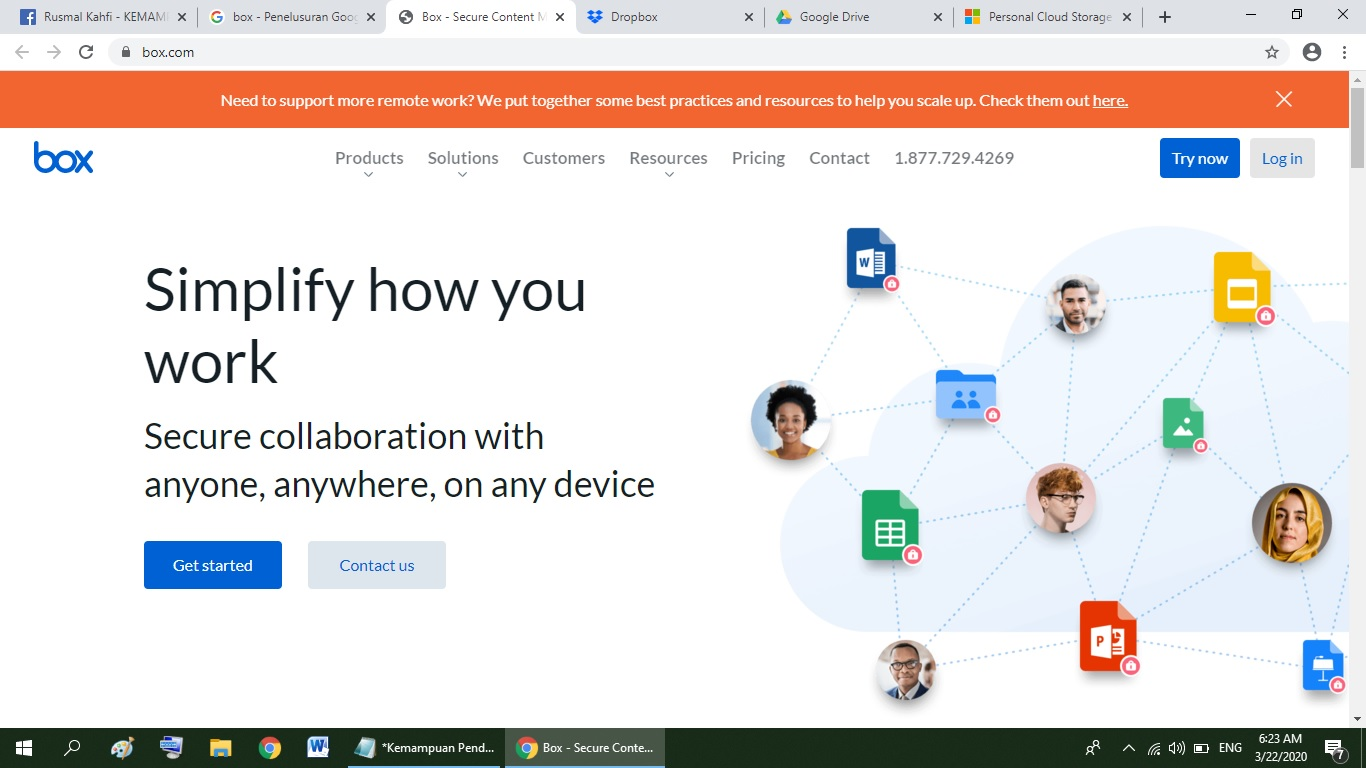The image size is (1366, 768).
Task: Open the notification center icon
Action: tap(1334, 747)
